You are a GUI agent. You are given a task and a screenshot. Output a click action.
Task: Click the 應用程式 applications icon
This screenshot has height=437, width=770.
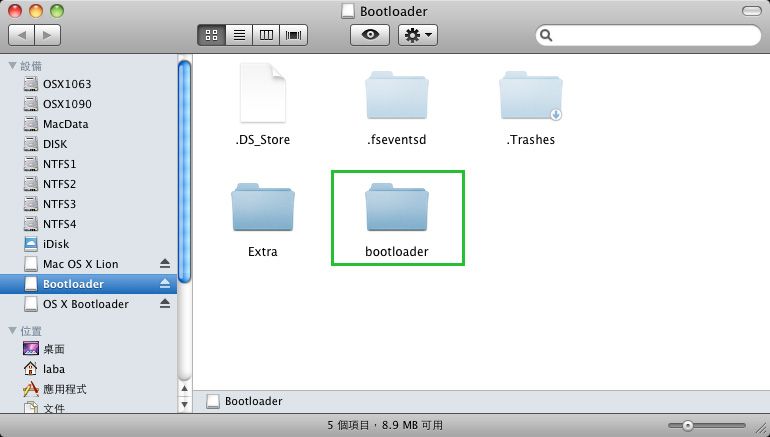[31, 389]
